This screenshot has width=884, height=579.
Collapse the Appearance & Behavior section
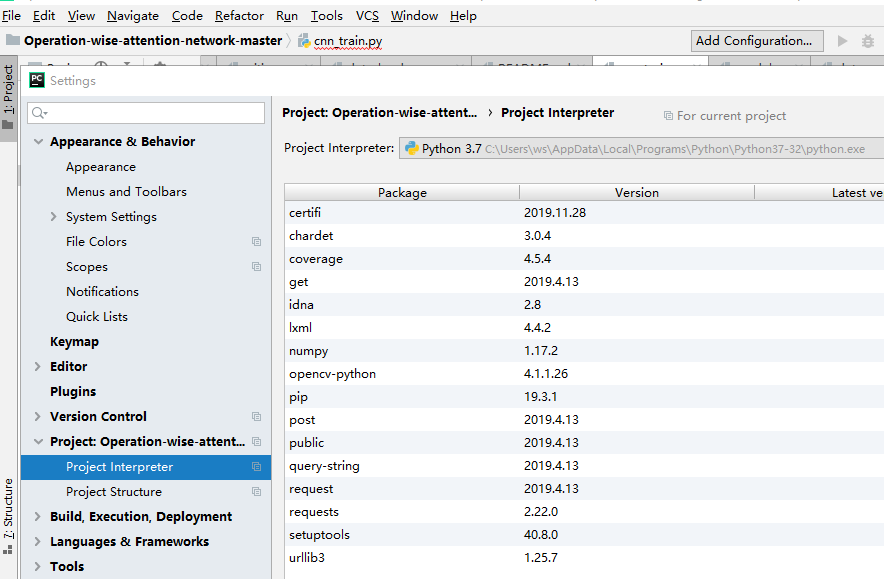[x=38, y=142]
